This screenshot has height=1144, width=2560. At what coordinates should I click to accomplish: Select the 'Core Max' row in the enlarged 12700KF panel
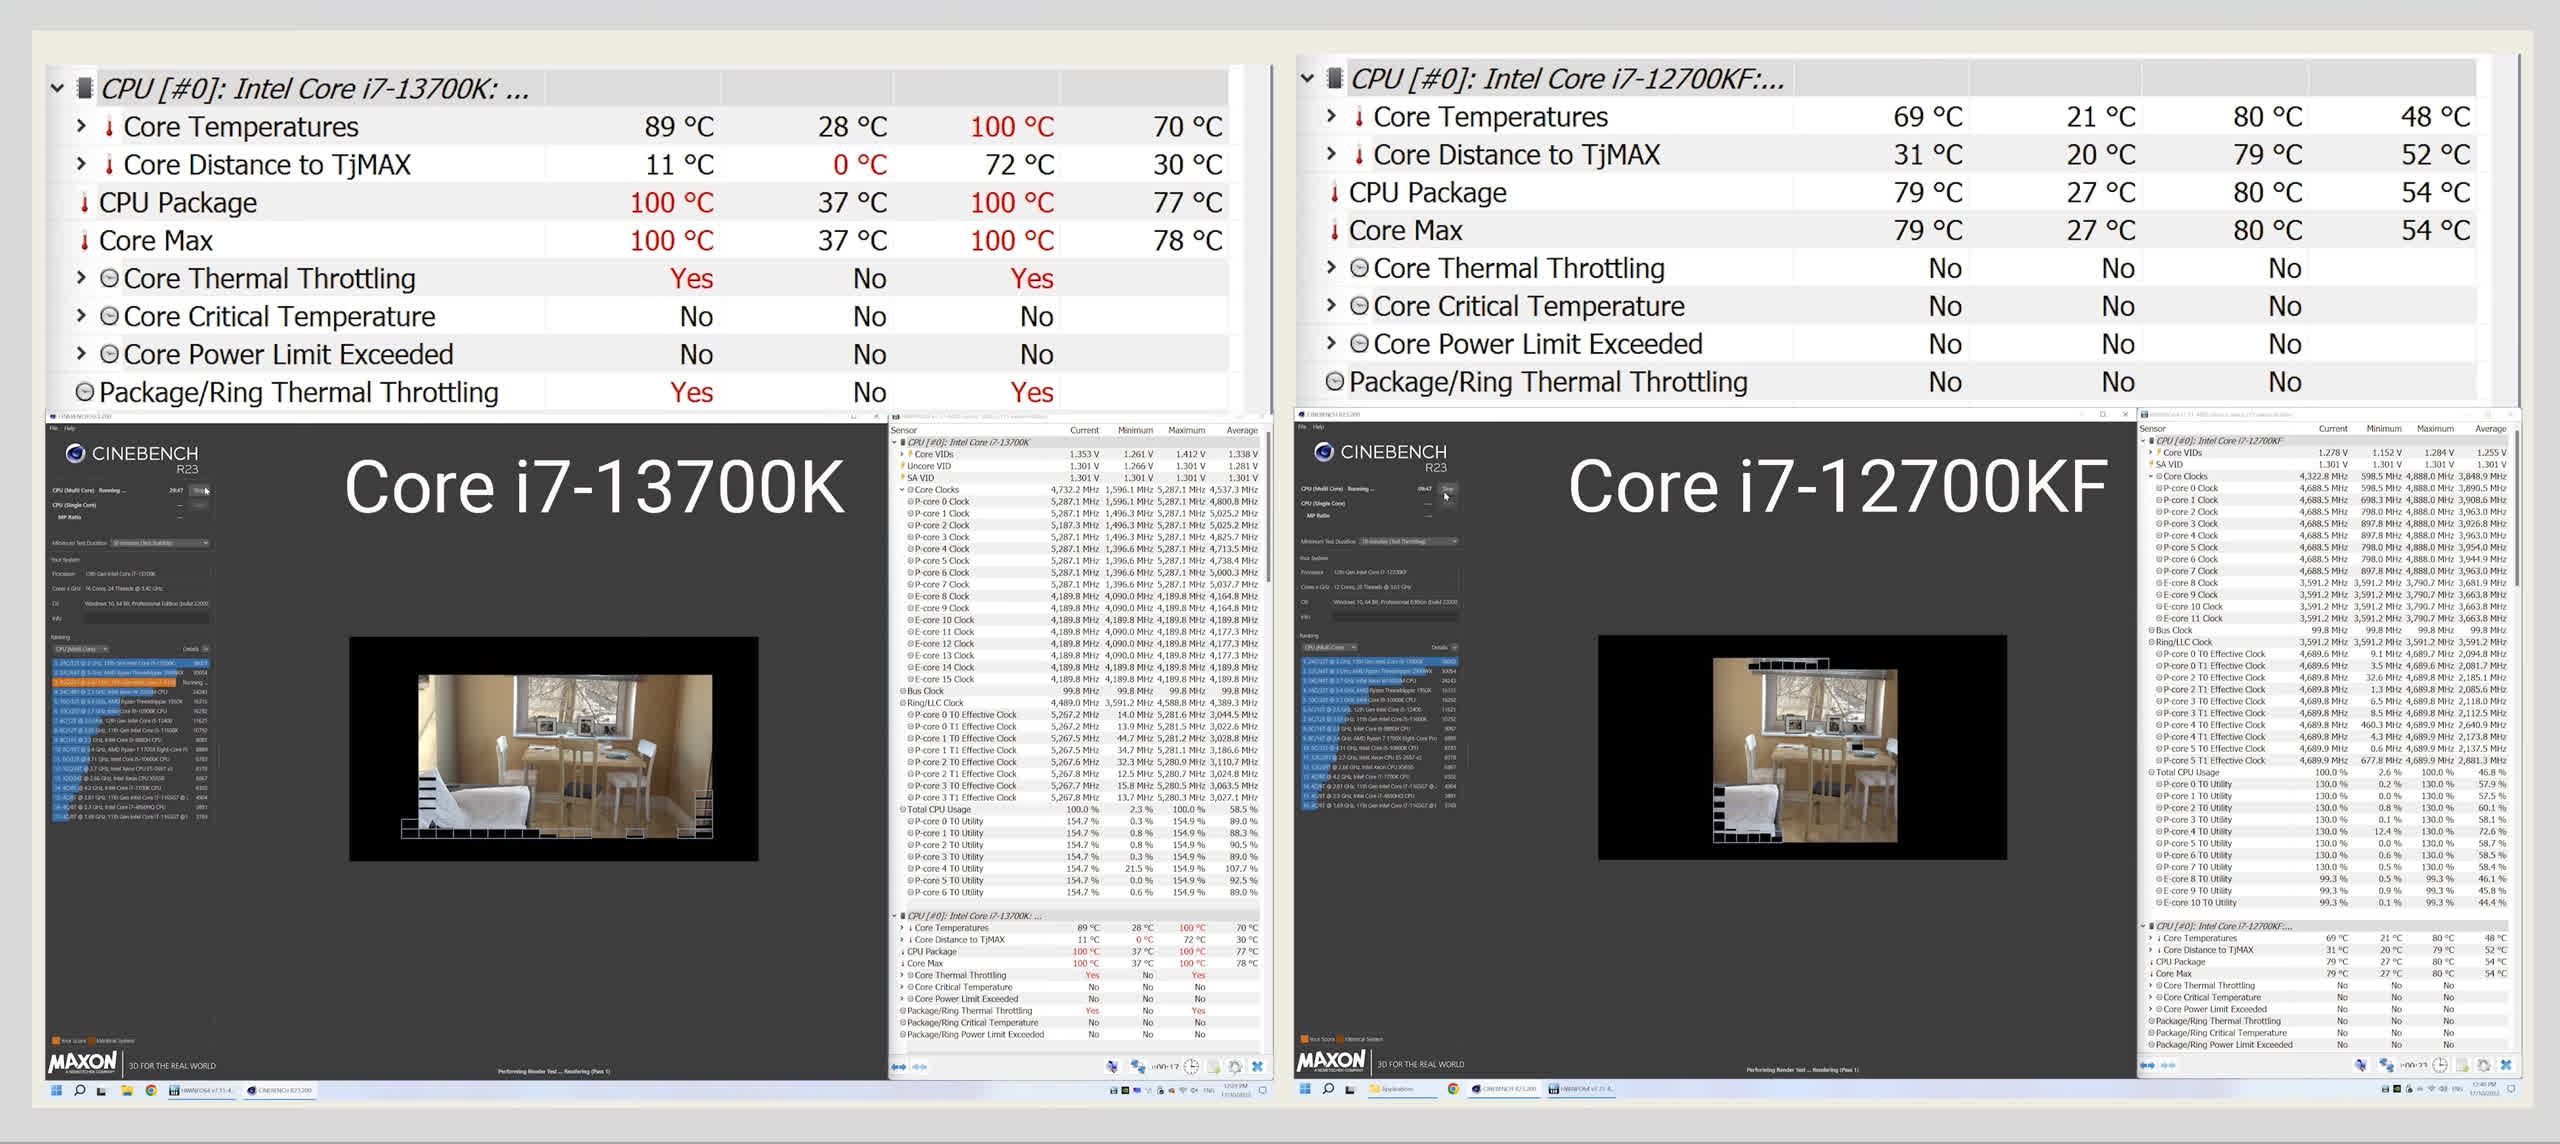(x=1886, y=230)
